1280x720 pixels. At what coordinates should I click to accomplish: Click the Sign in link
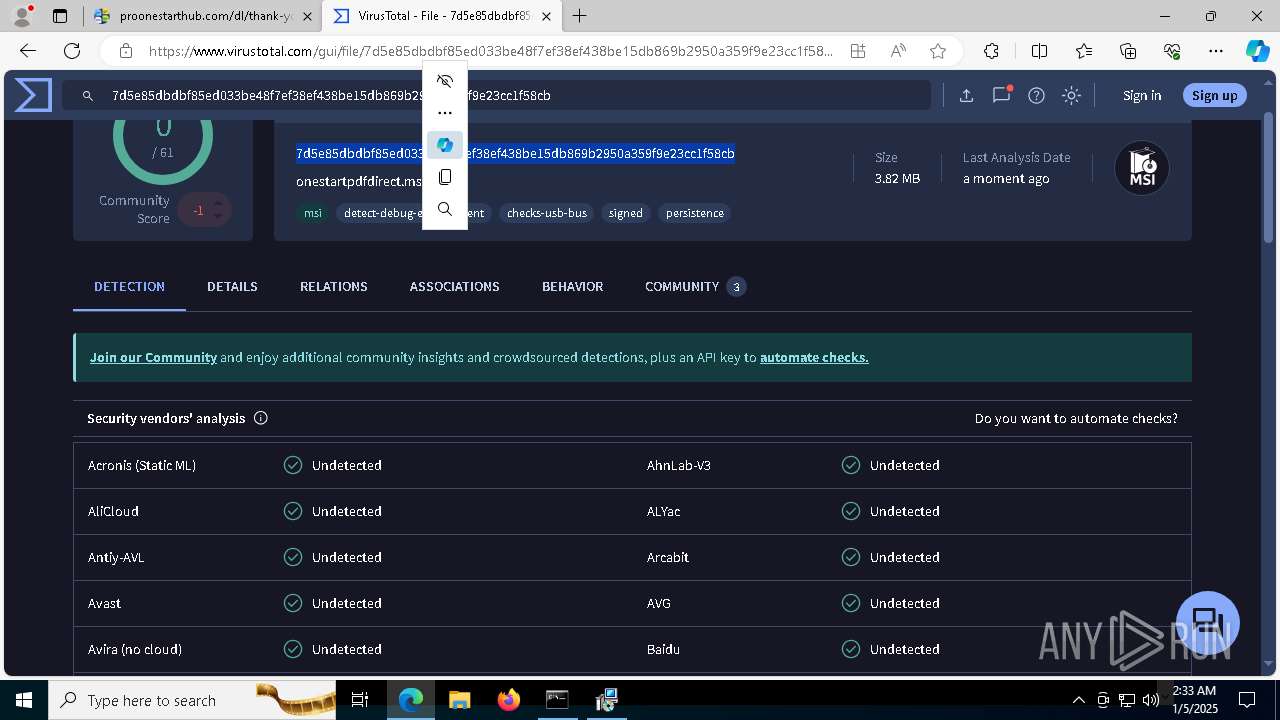[1142, 96]
